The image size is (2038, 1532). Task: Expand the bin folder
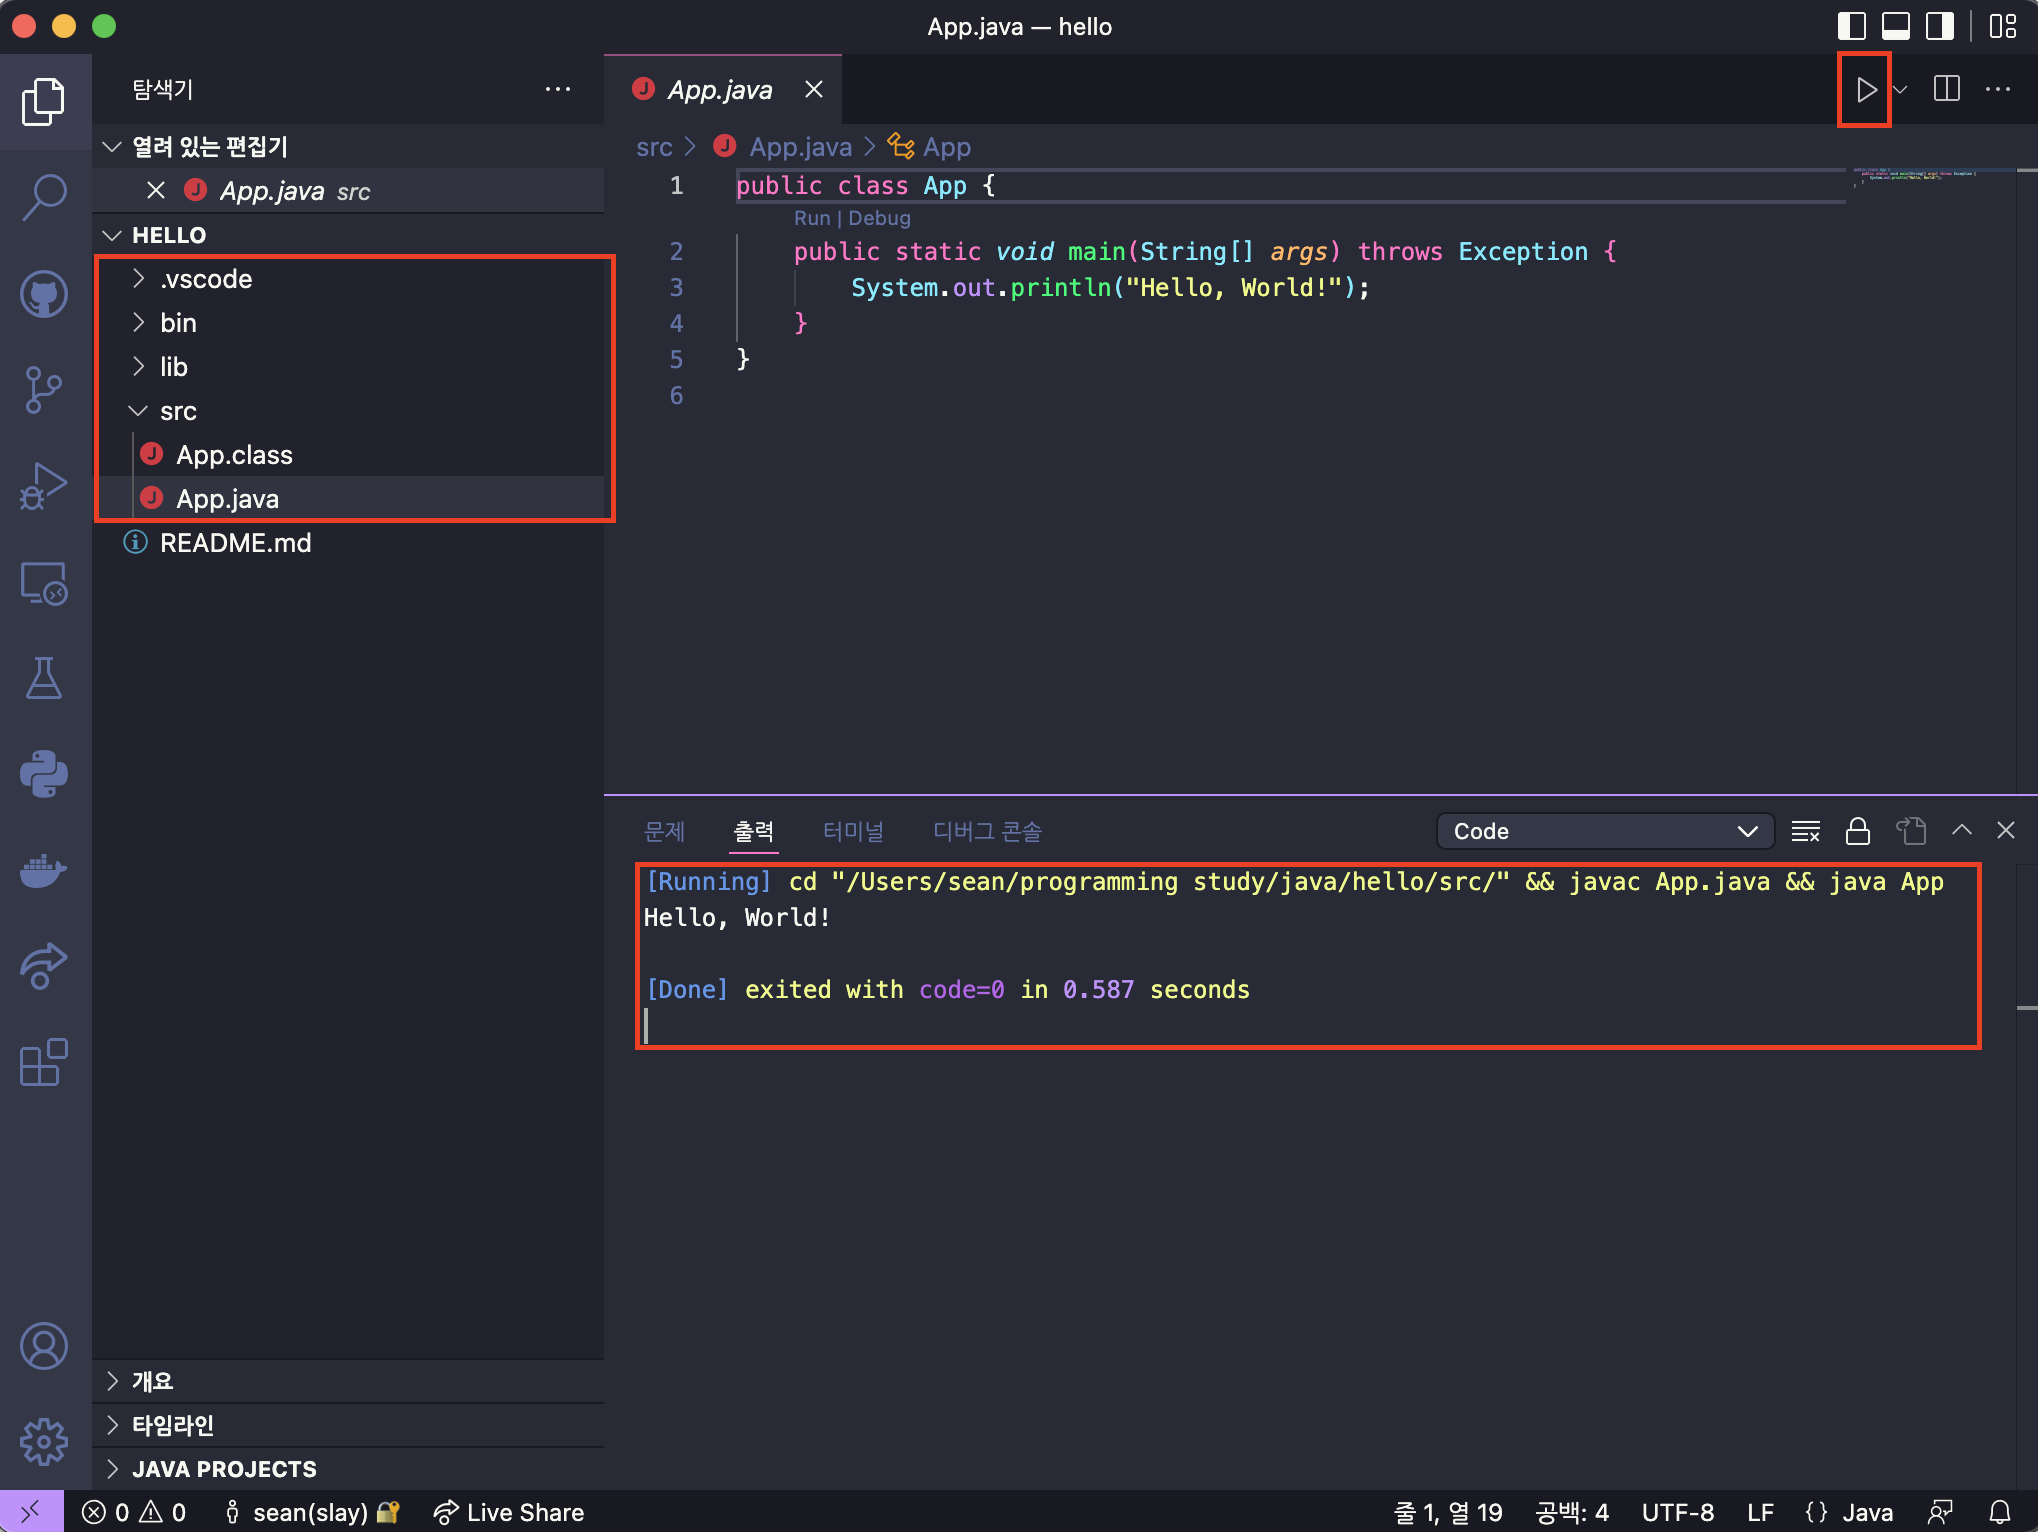(x=178, y=323)
